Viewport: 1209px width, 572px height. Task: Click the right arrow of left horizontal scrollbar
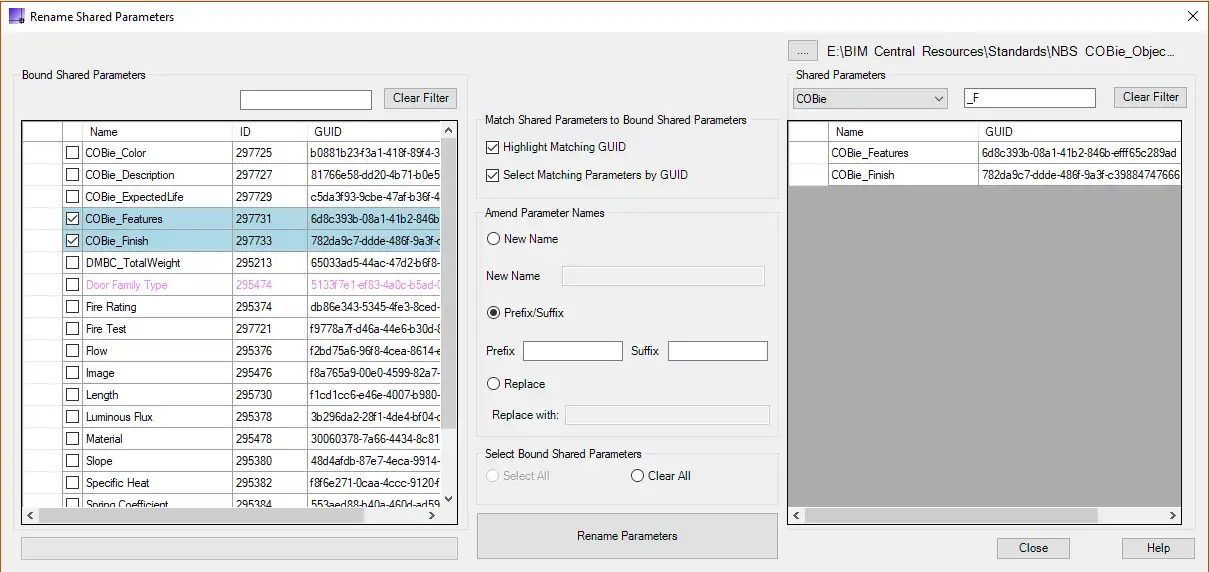432,516
